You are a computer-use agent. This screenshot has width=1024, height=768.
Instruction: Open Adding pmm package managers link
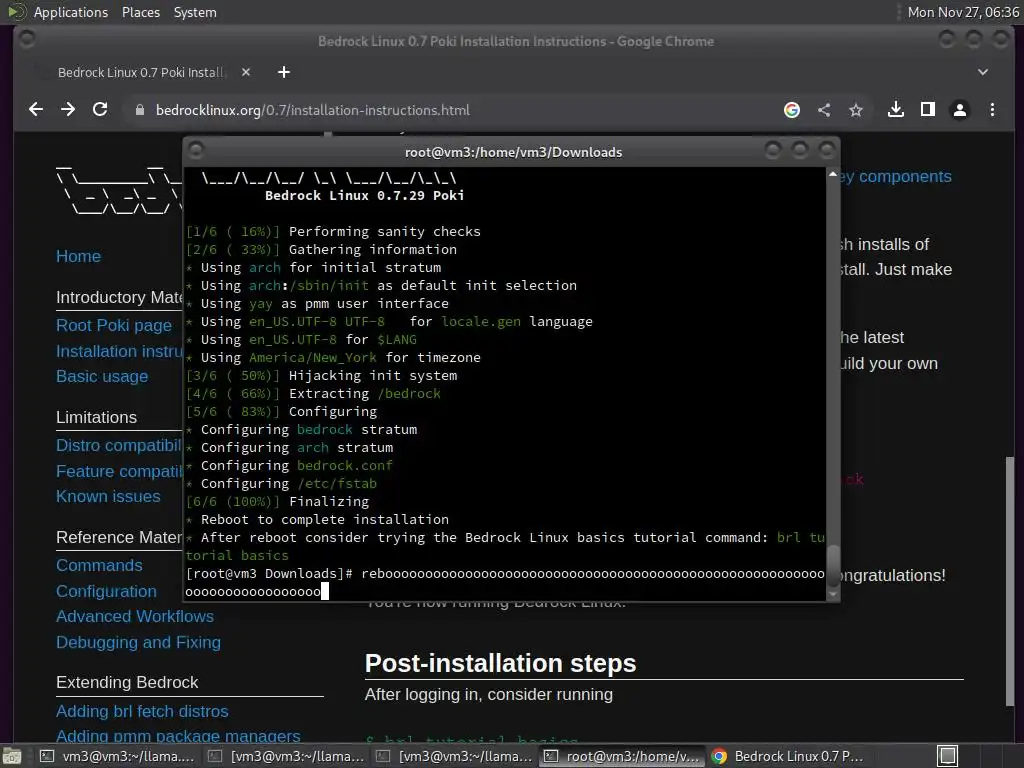tap(178, 736)
